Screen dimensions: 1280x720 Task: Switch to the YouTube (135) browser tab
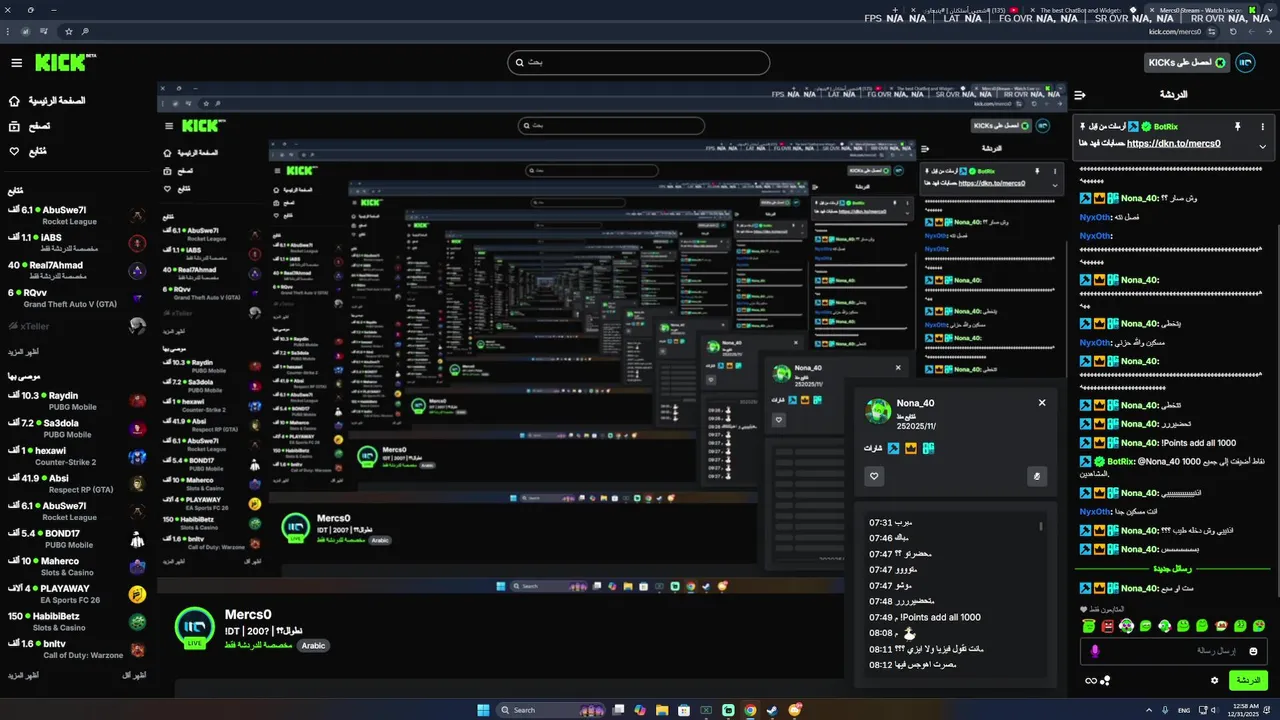pyautogui.click(x=965, y=10)
